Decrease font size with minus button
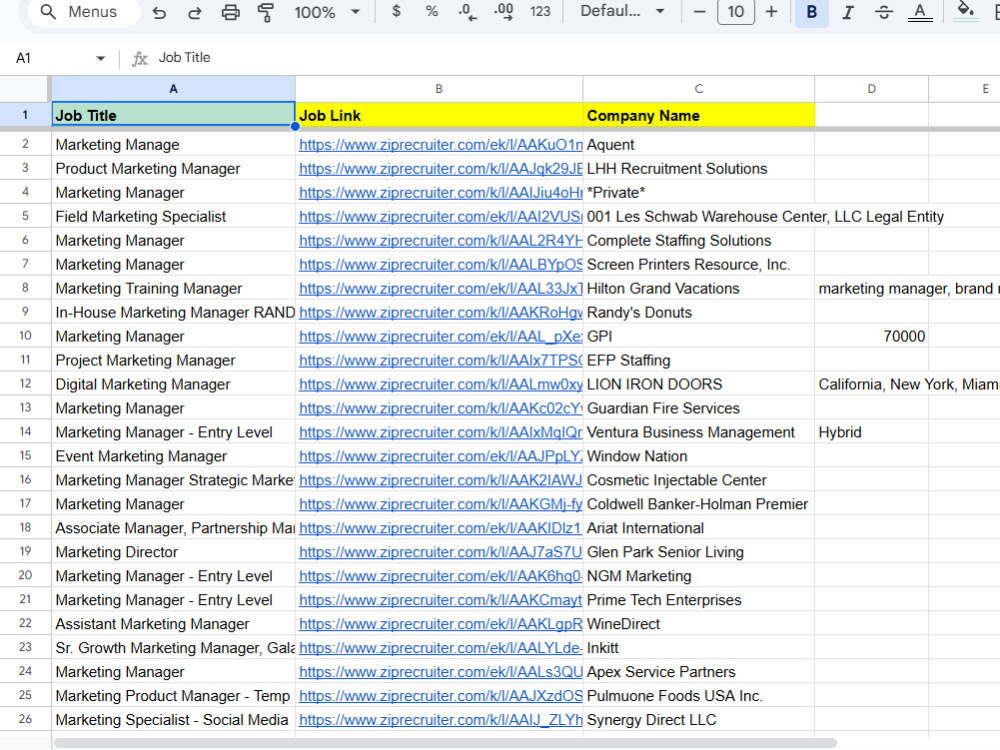1000x750 pixels. click(700, 11)
